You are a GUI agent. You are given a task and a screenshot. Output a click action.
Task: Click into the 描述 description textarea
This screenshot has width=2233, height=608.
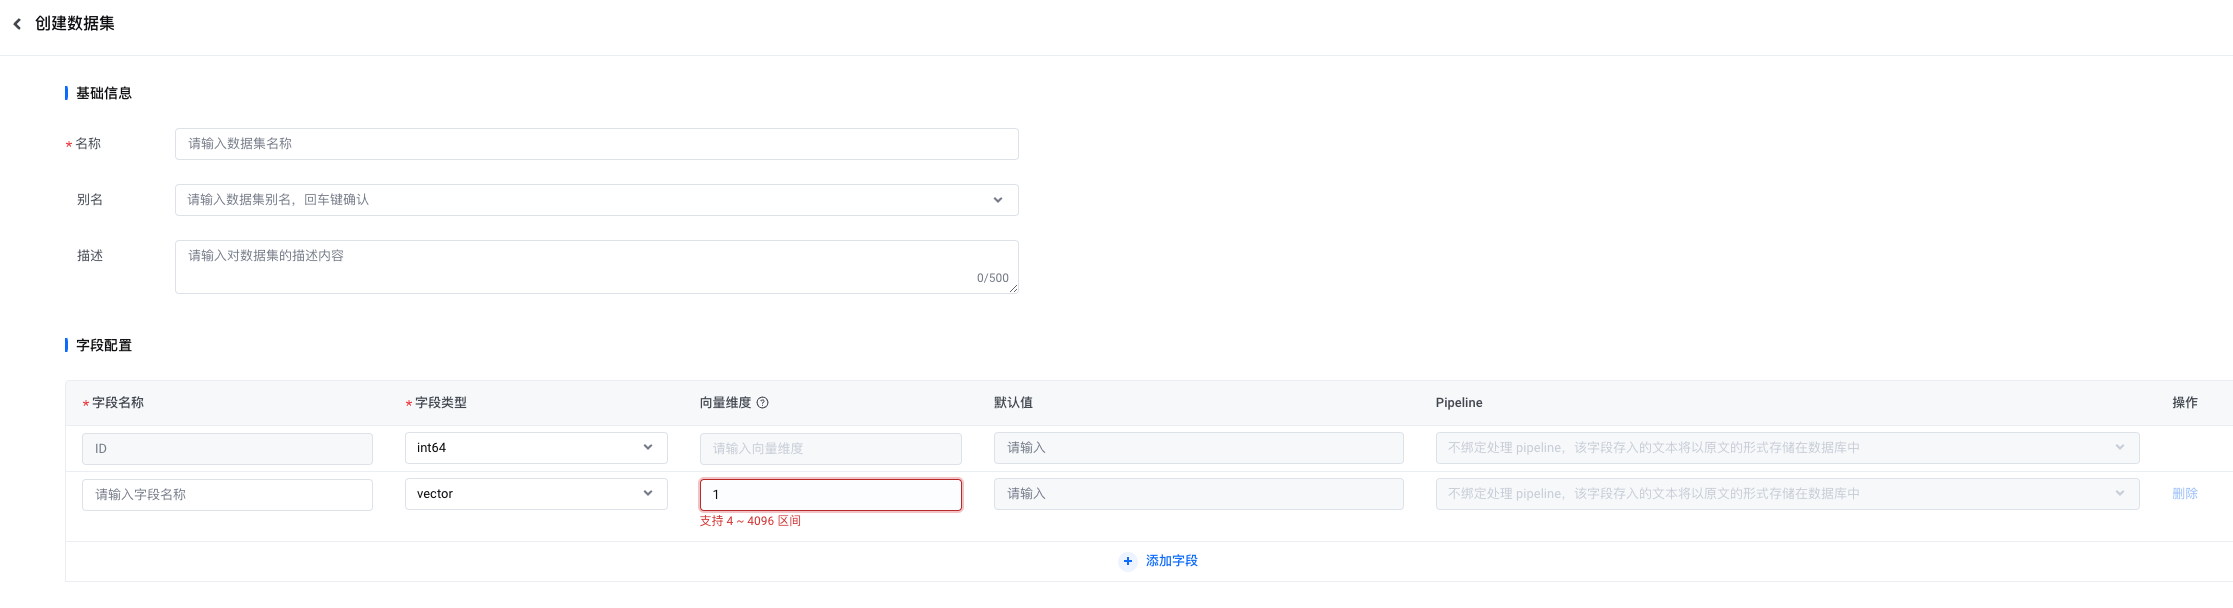coord(597,267)
